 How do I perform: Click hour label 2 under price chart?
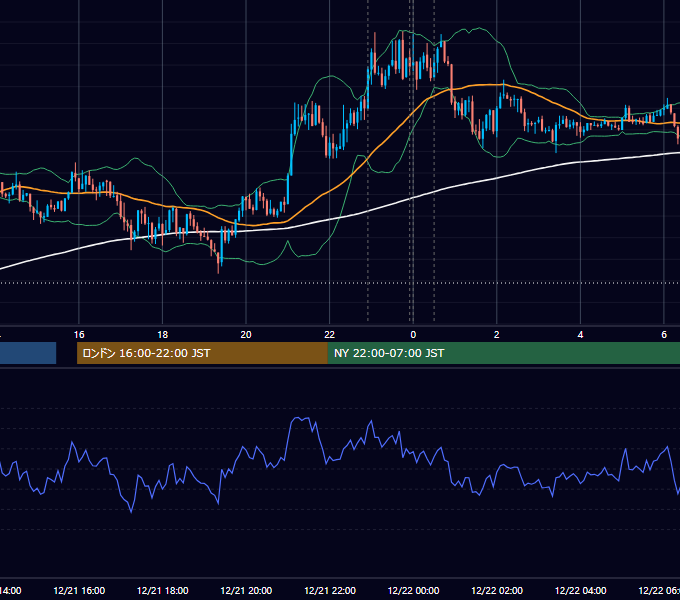tap(497, 335)
